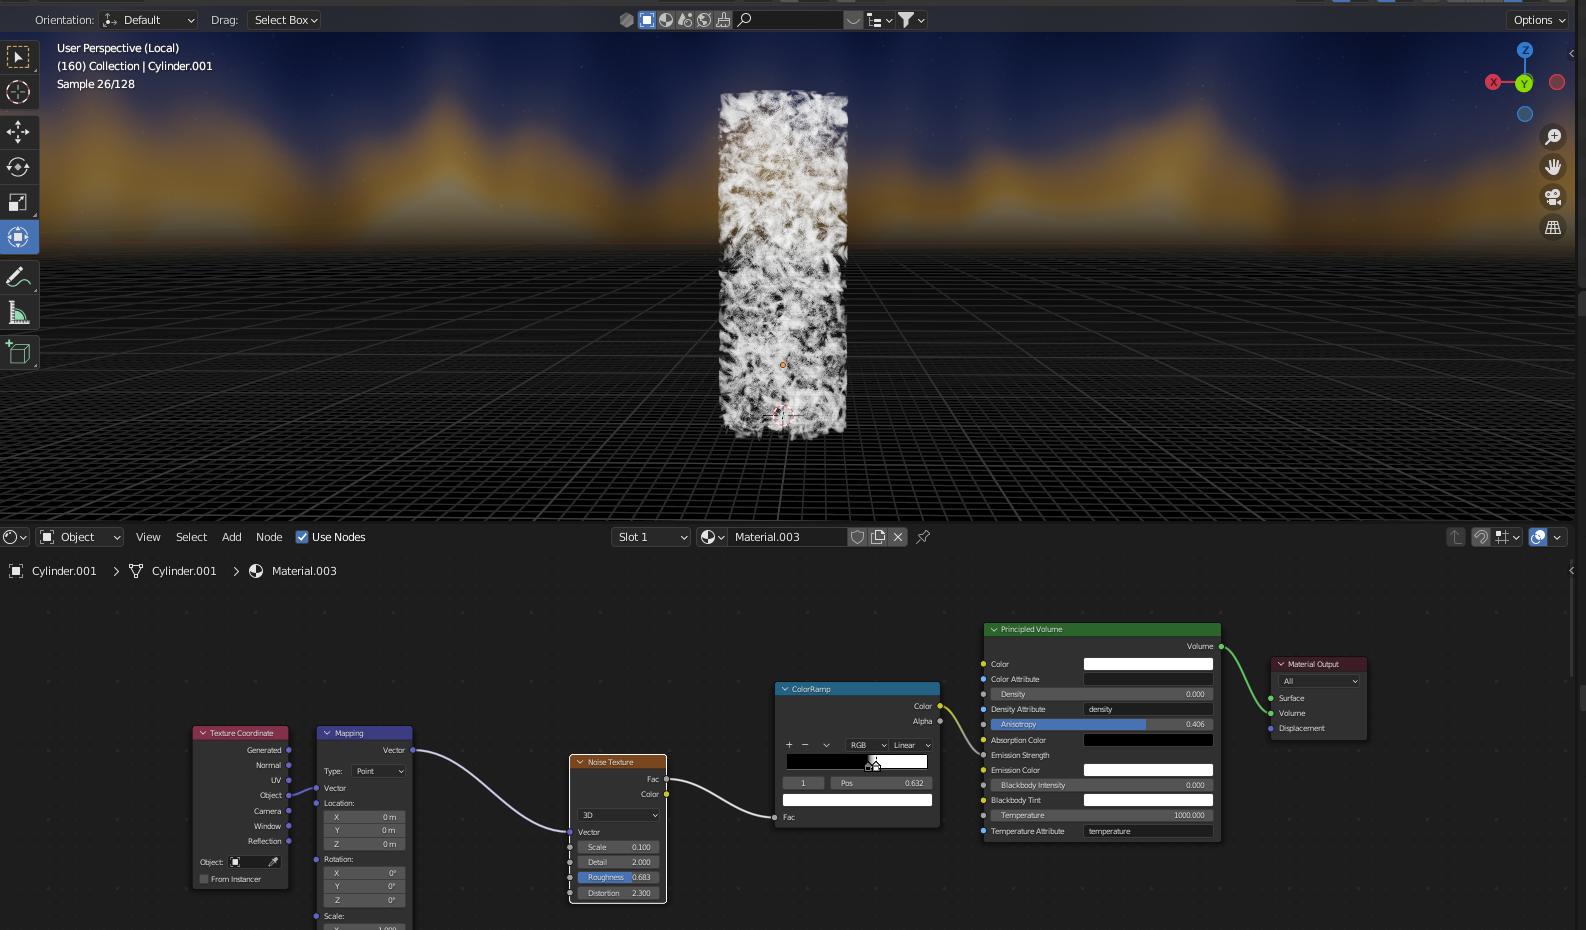
Task: Open Options dropdown at top right
Action: [1538, 20]
